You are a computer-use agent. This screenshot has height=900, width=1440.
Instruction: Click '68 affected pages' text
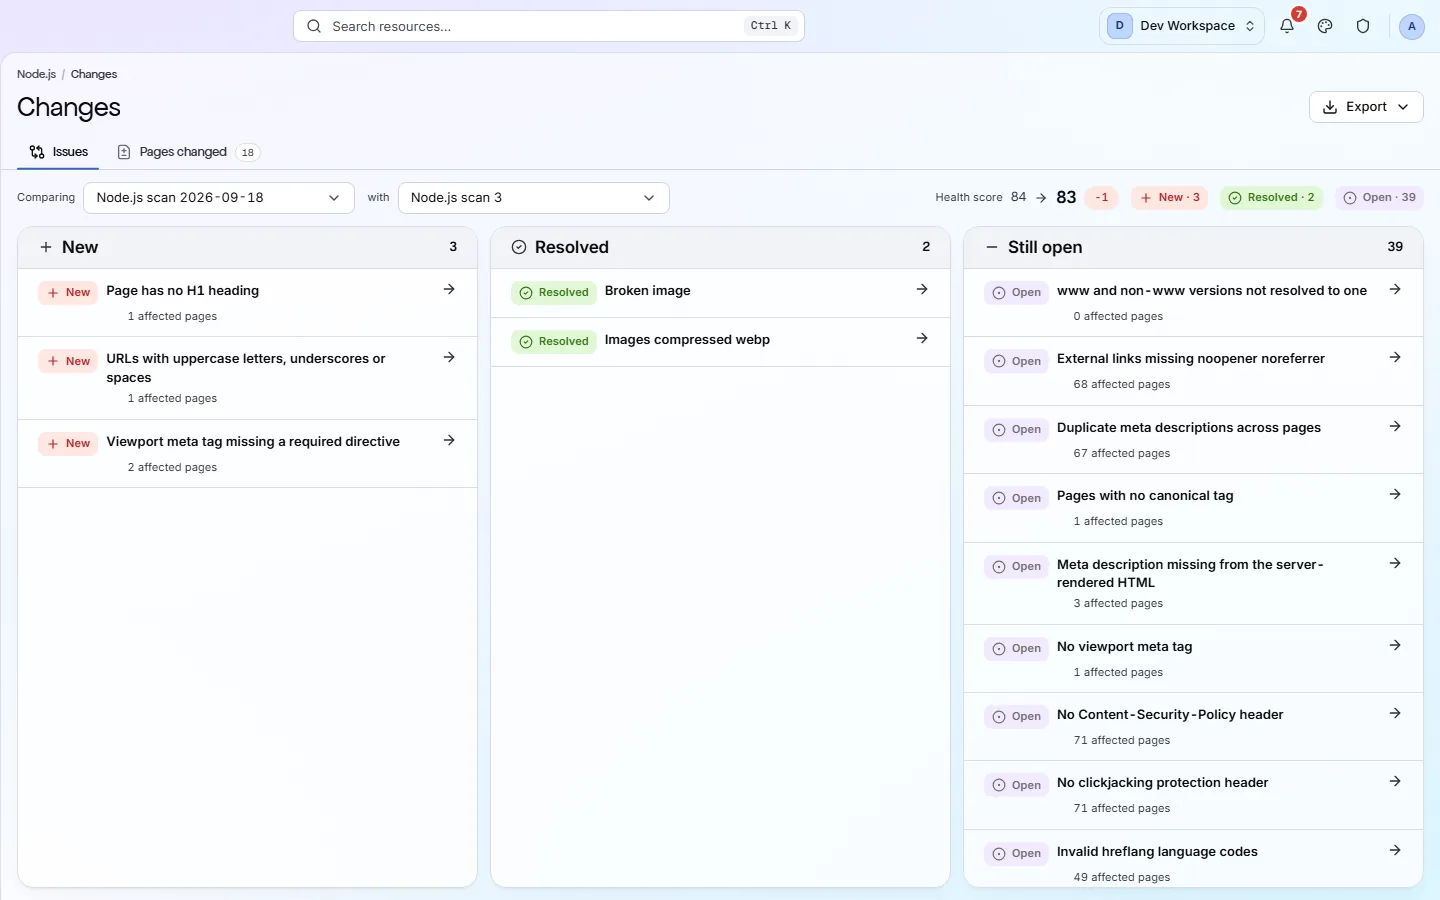1122,384
